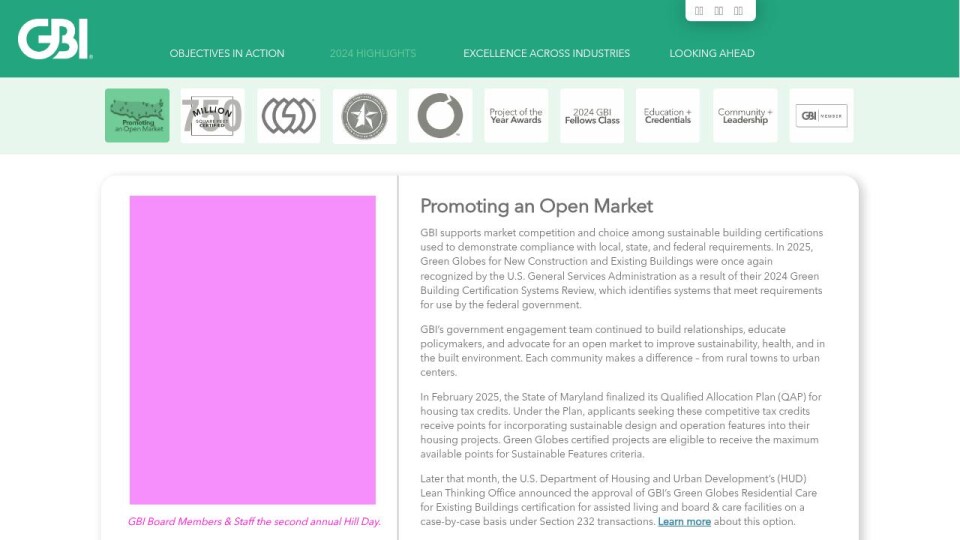Go to the 2024 Highlights section
Viewport: 960px width, 540px height.
point(373,53)
